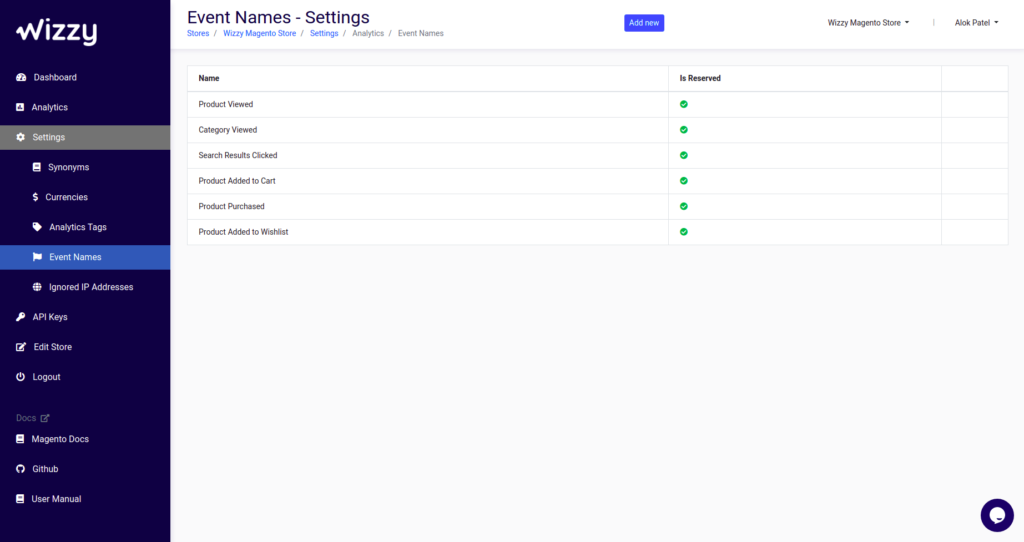Select the Product Viewed event name
The width and height of the screenshot is (1024, 542).
(x=225, y=104)
